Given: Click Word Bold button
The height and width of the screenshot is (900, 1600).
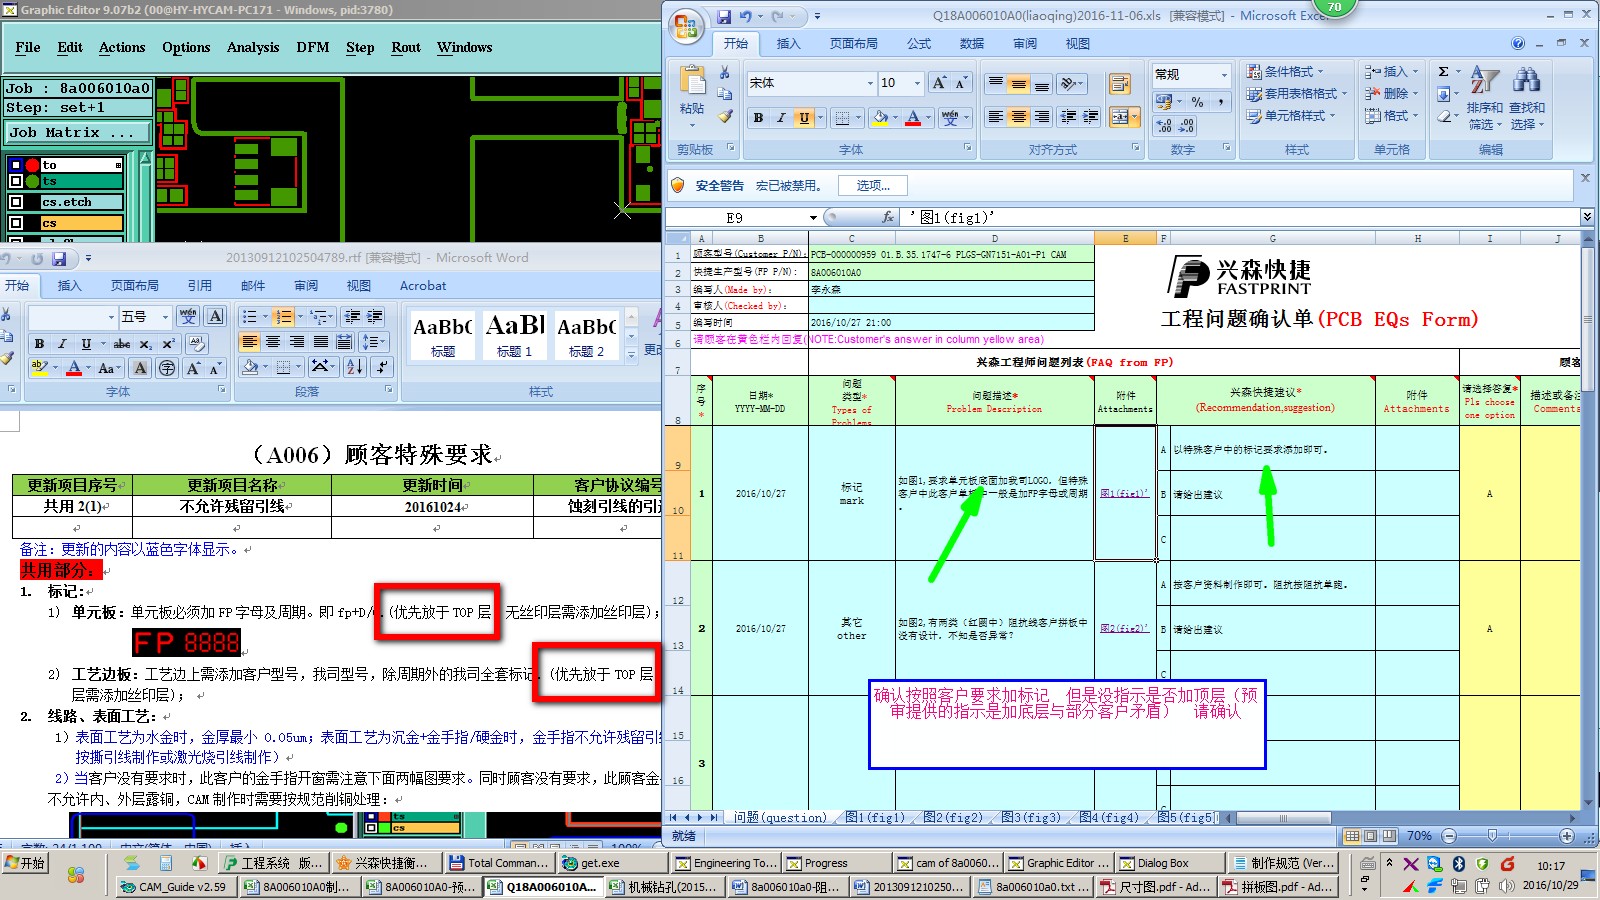Looking at the screenshot, I should tap(39, 343).
